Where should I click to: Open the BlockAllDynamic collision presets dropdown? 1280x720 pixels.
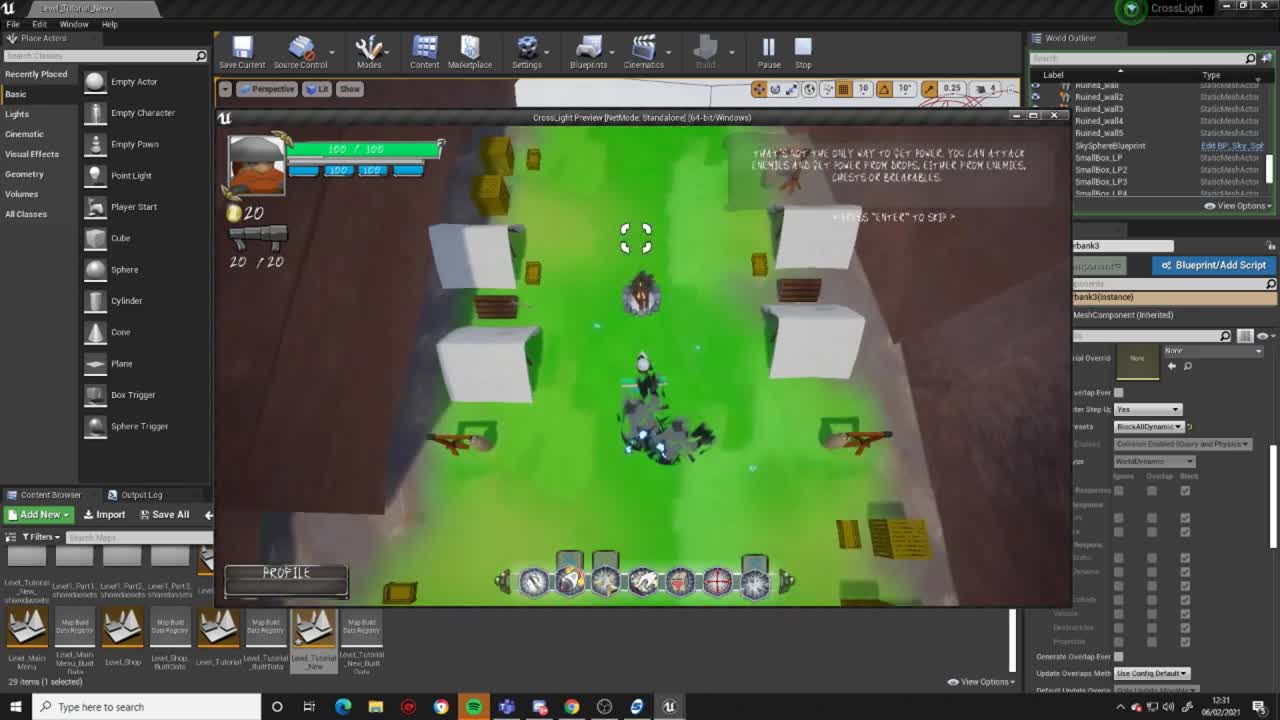[x=1147, y=426]
